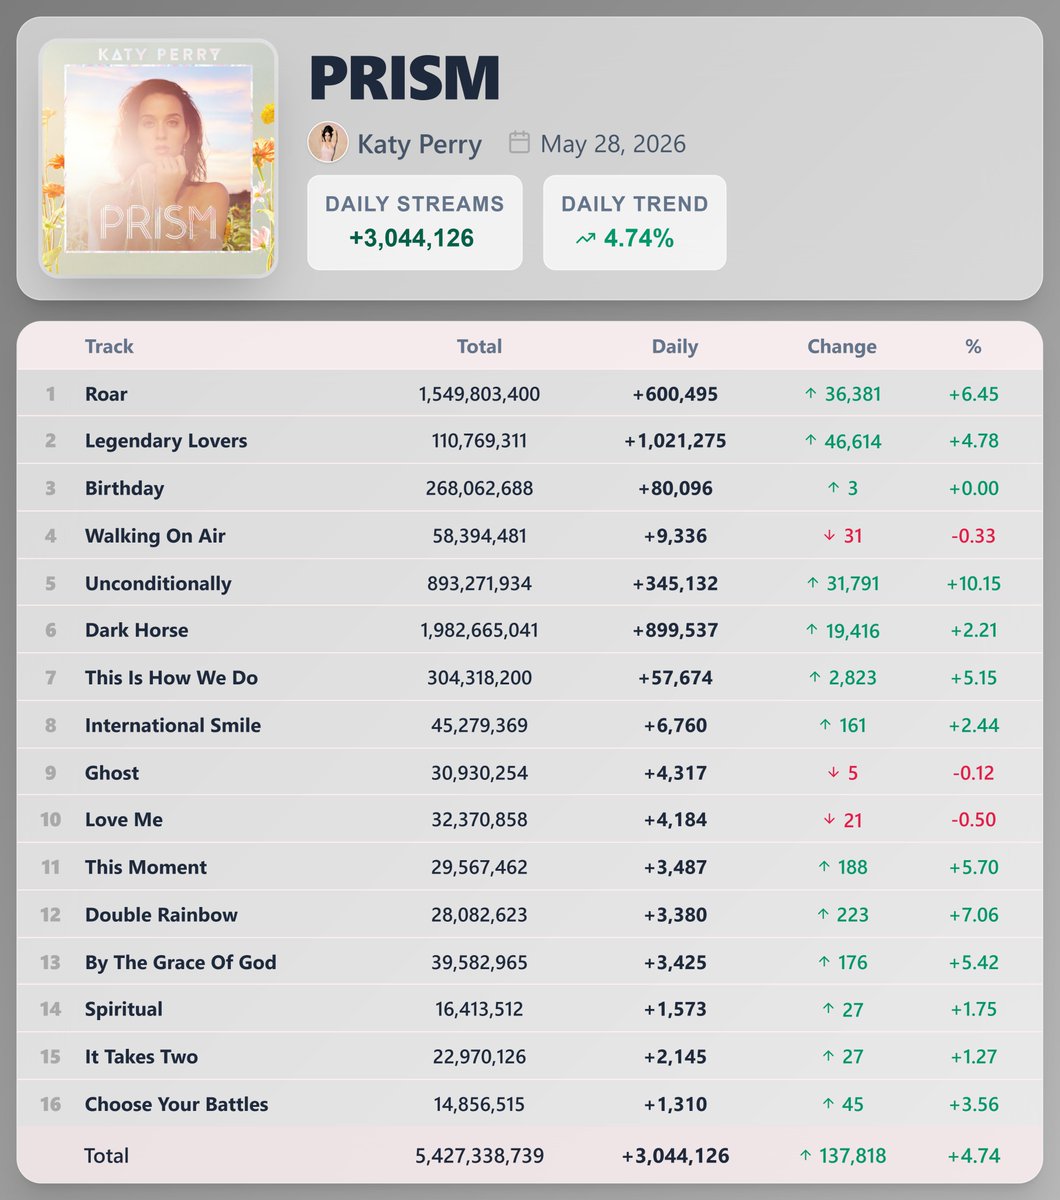Select the This Moment track name
Image resolution: width=1060 pixels, height=1200 pixels.
pos(146,867)
